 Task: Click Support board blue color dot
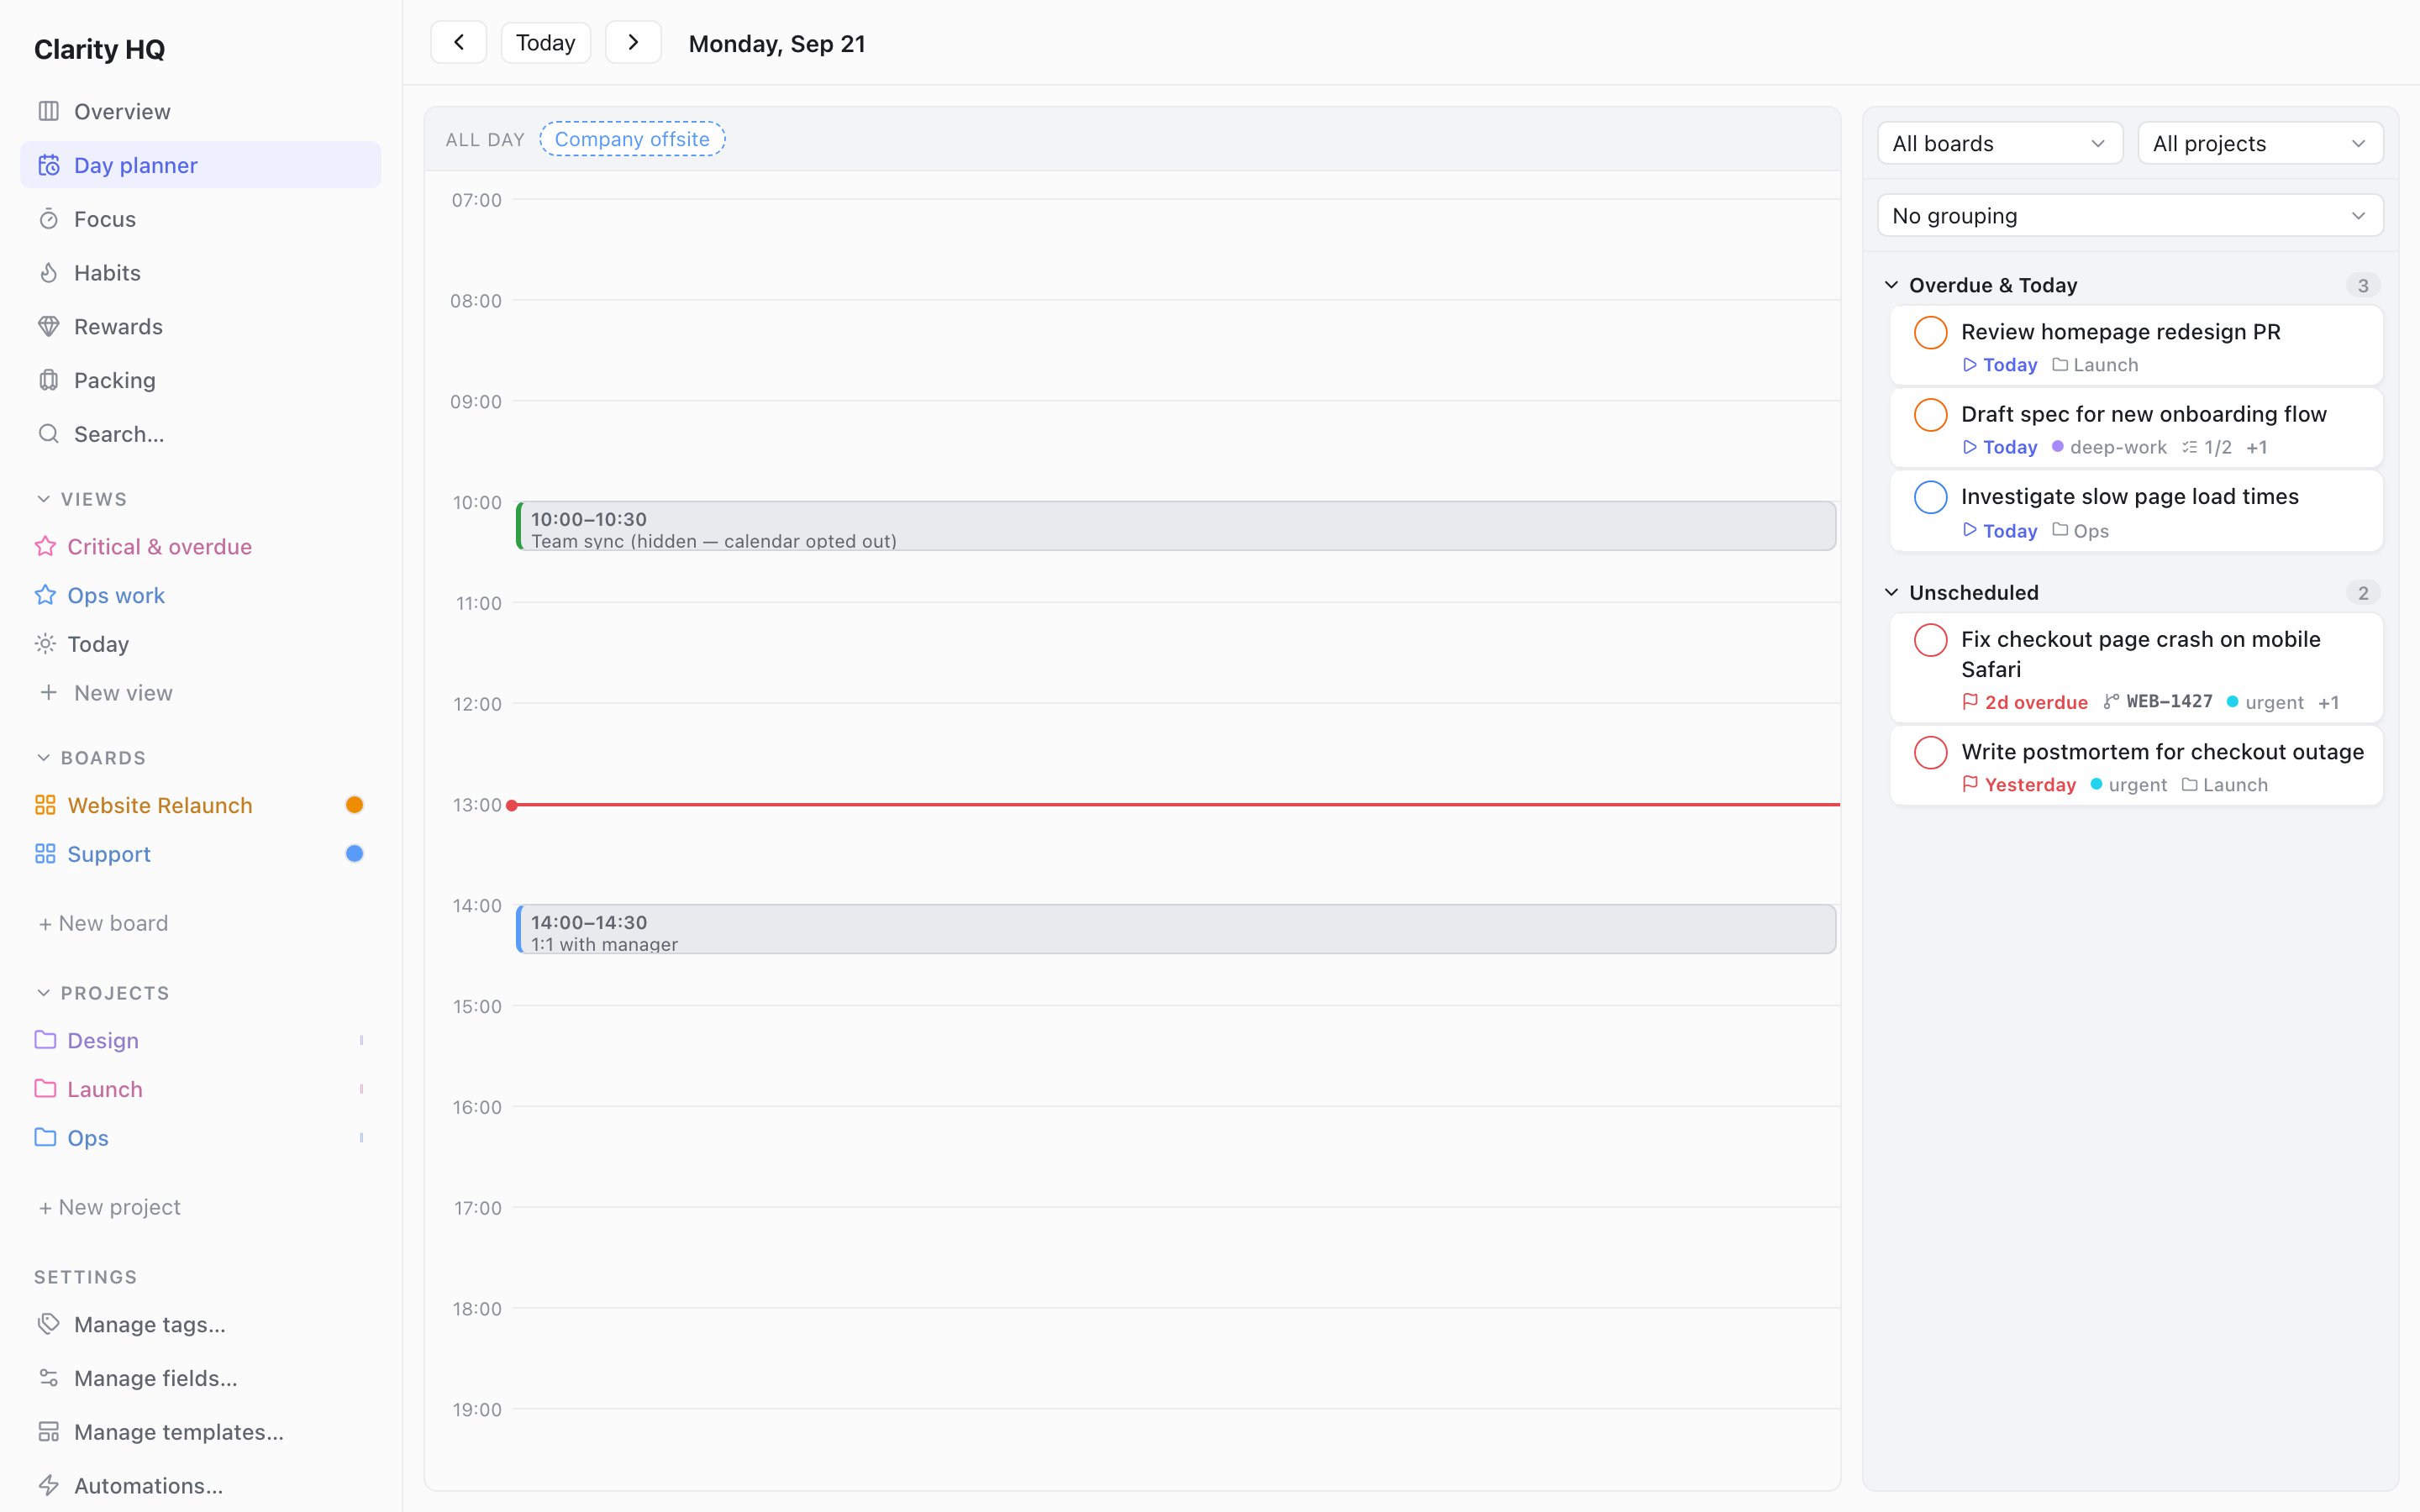354,854
